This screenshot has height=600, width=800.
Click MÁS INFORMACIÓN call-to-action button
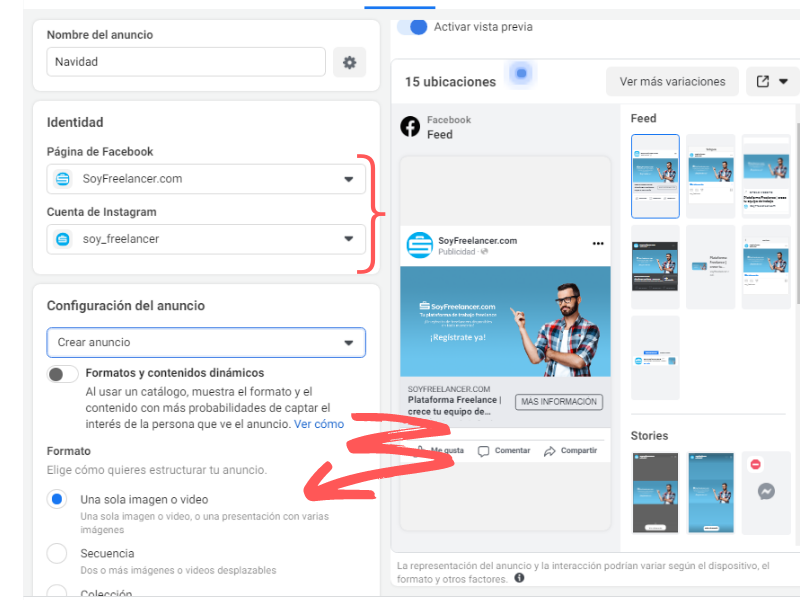click(559, 402)
